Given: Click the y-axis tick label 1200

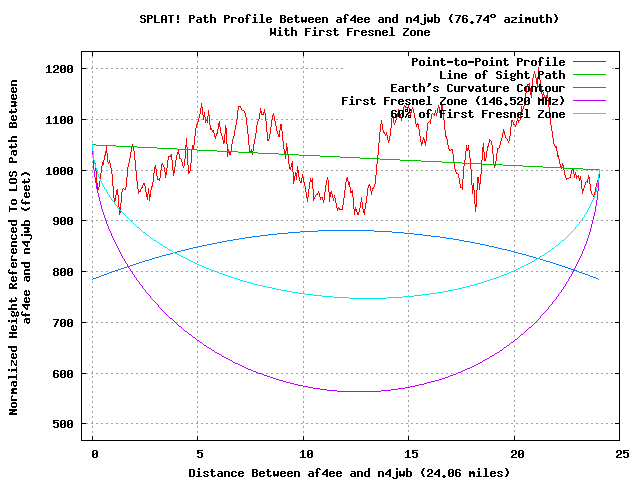Looking at the screenshot, I should pos(60,69).
